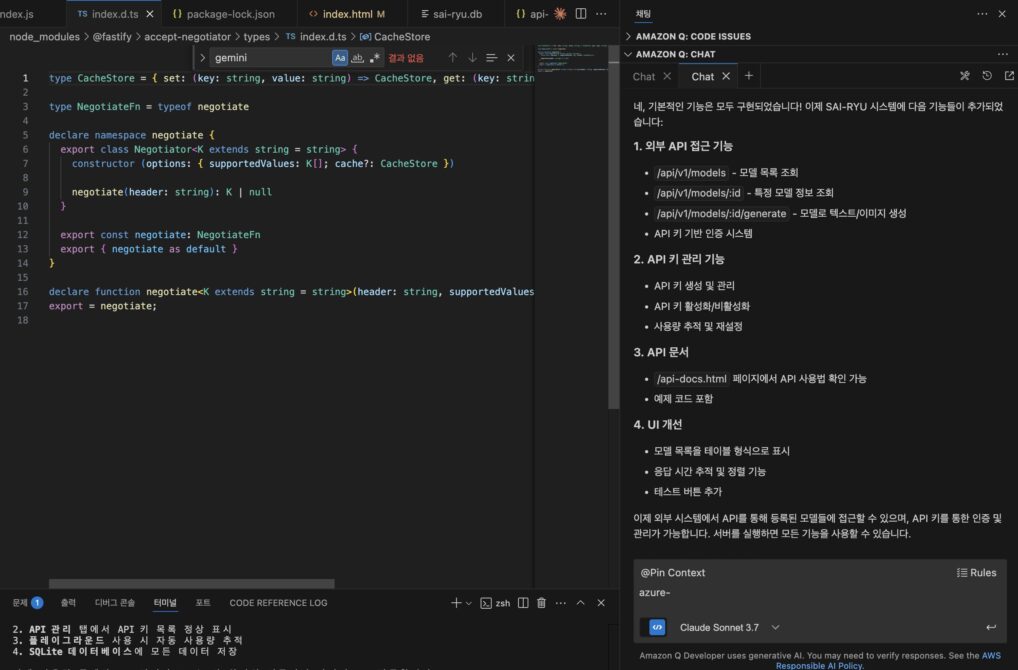Open the Claude Sonnet 3.7 model dropdown
The image size is (1018, 670).
point(729,627)
